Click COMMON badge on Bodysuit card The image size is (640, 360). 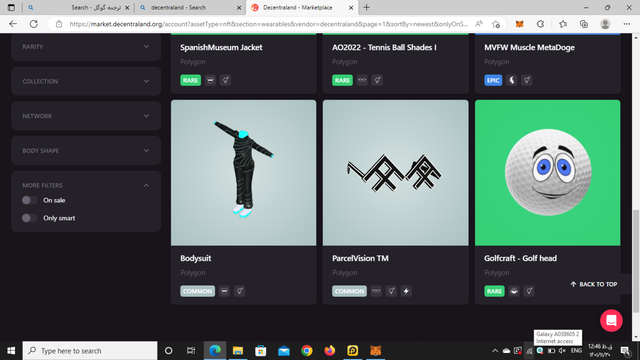tap(198, 291)
